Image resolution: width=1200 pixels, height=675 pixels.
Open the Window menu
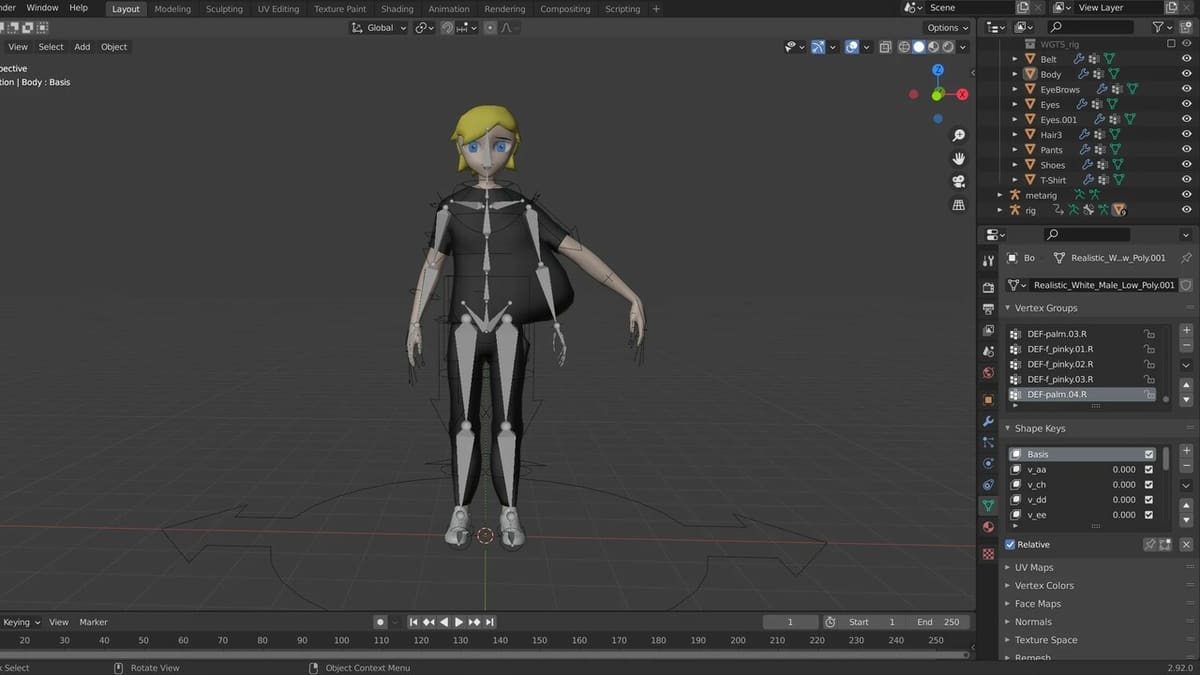click(x=42, y=8)
